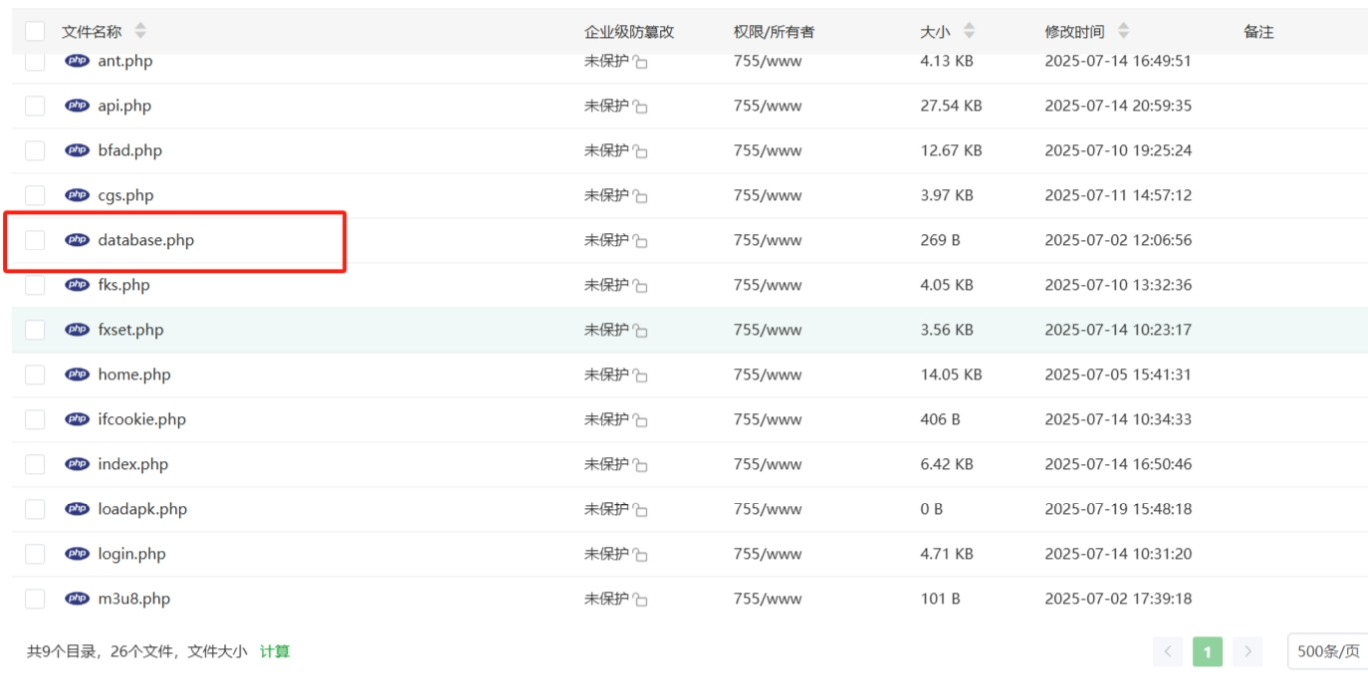Click the PHP icon next to login.php

tap(77, 553)
